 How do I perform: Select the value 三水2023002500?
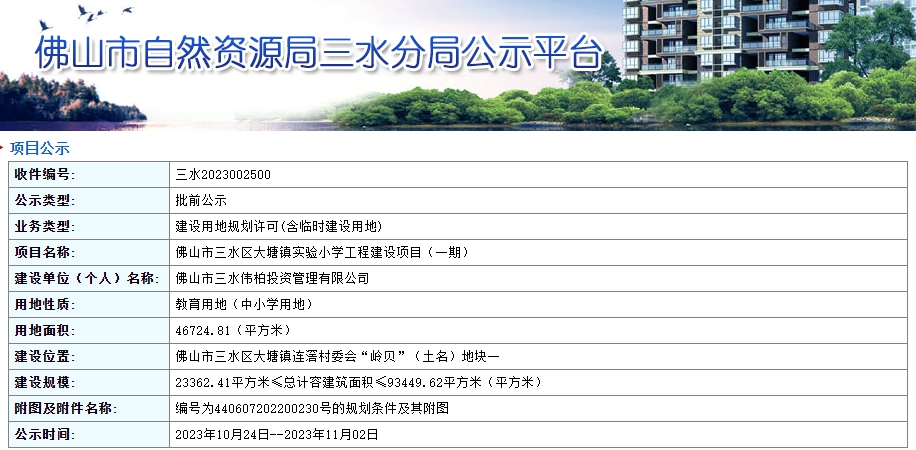(x=223, y=175)
